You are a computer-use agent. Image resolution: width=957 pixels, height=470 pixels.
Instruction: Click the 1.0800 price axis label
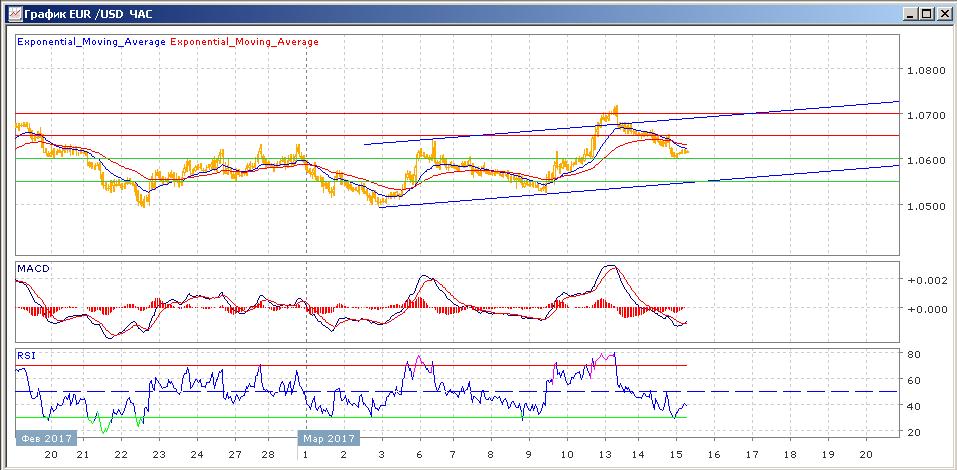926,71
